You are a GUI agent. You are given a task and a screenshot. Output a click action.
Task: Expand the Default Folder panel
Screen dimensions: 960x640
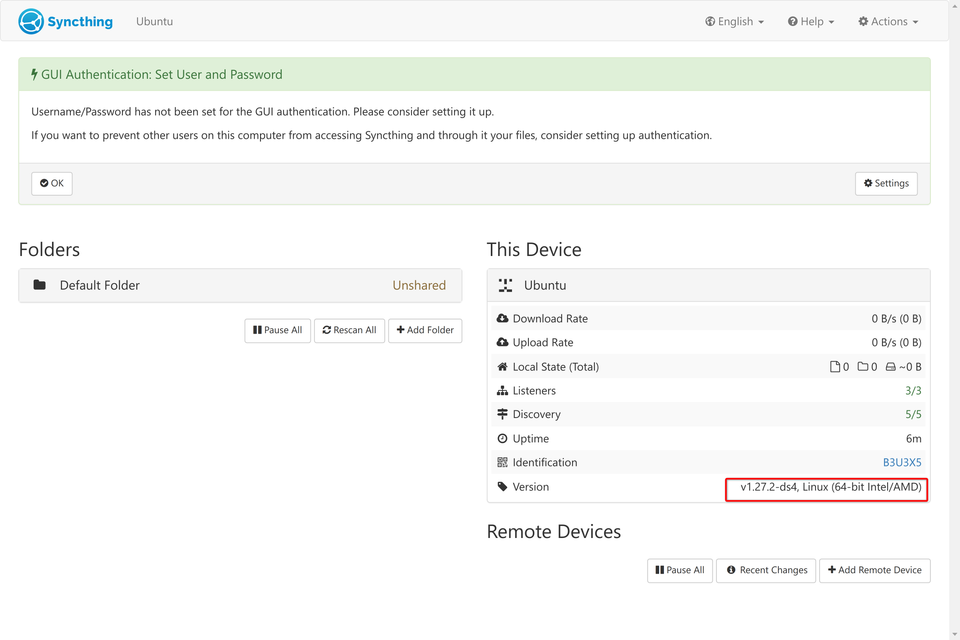pyautogui.click(x=240, y=285)
